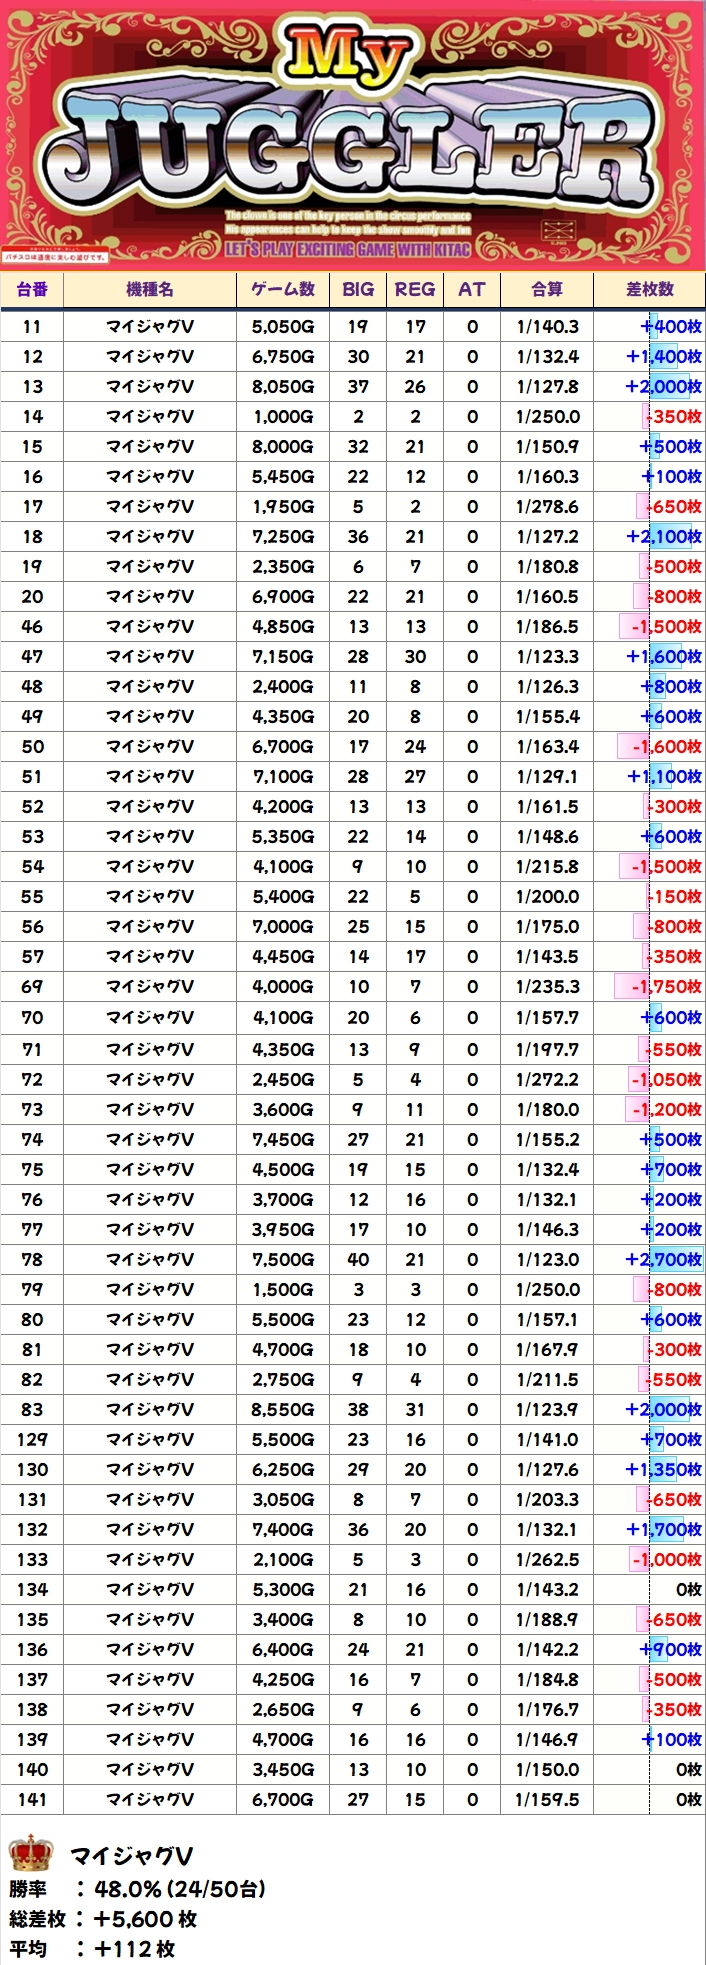Click the 総差枚 +5,600枚 summary line
The height and width of the screenshot is (1965, 706).
103,1919
